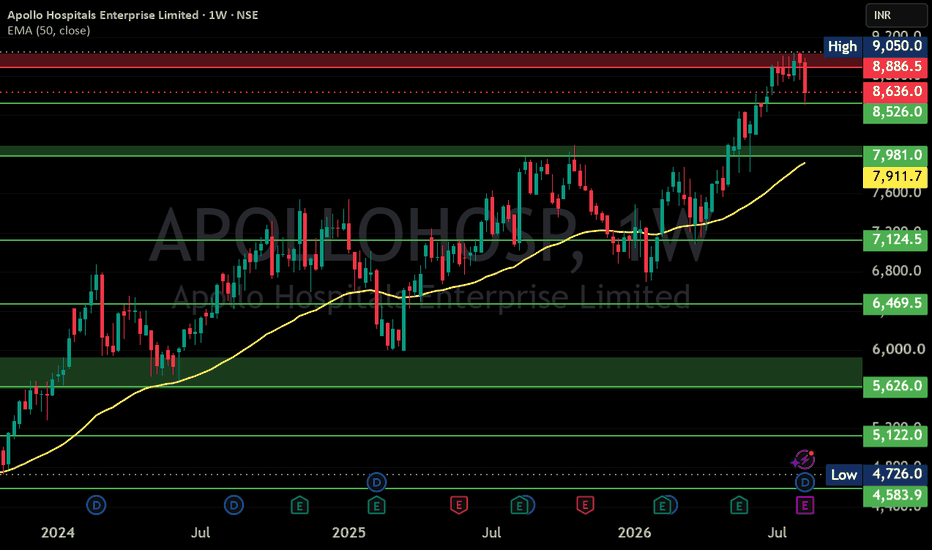Click the Jul label between 2025 and 2026
The width and height of the screenshot is (932, 550).
pyautogui.click(x=491, y=533)
